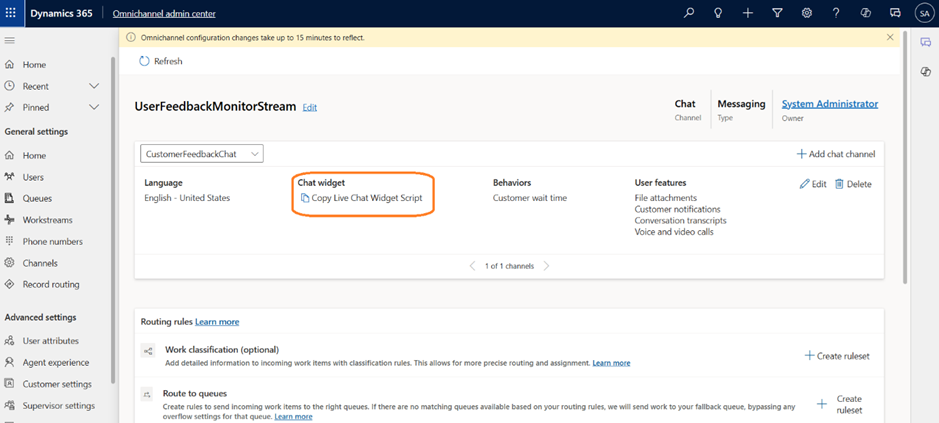Screen dimensions: 939x423
Task: Expand the Pinned section in sidebar
Action: 94,107
